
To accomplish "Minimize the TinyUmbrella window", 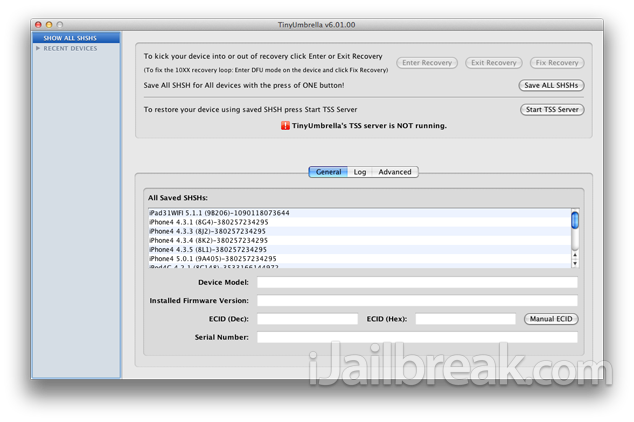I will click(49, 25).
